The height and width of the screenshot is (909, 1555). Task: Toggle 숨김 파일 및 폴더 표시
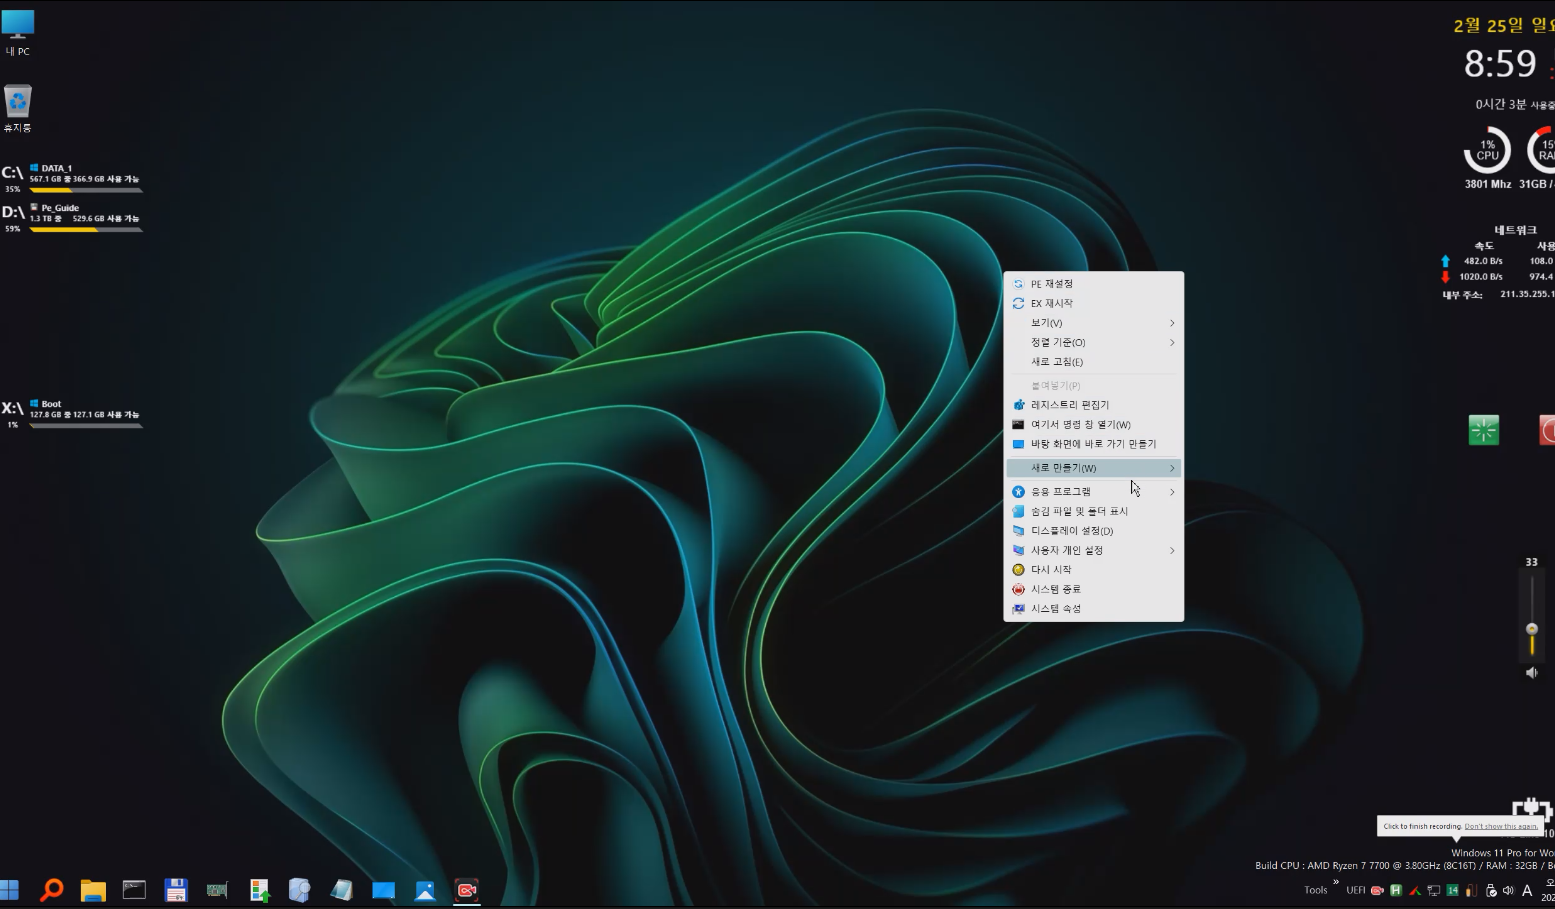[x=1094, y=511]
